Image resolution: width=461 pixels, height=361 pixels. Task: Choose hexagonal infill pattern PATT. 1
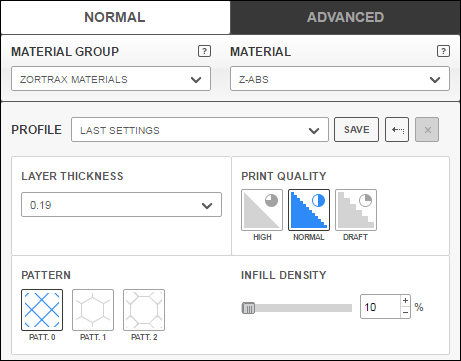coord(93,310)
